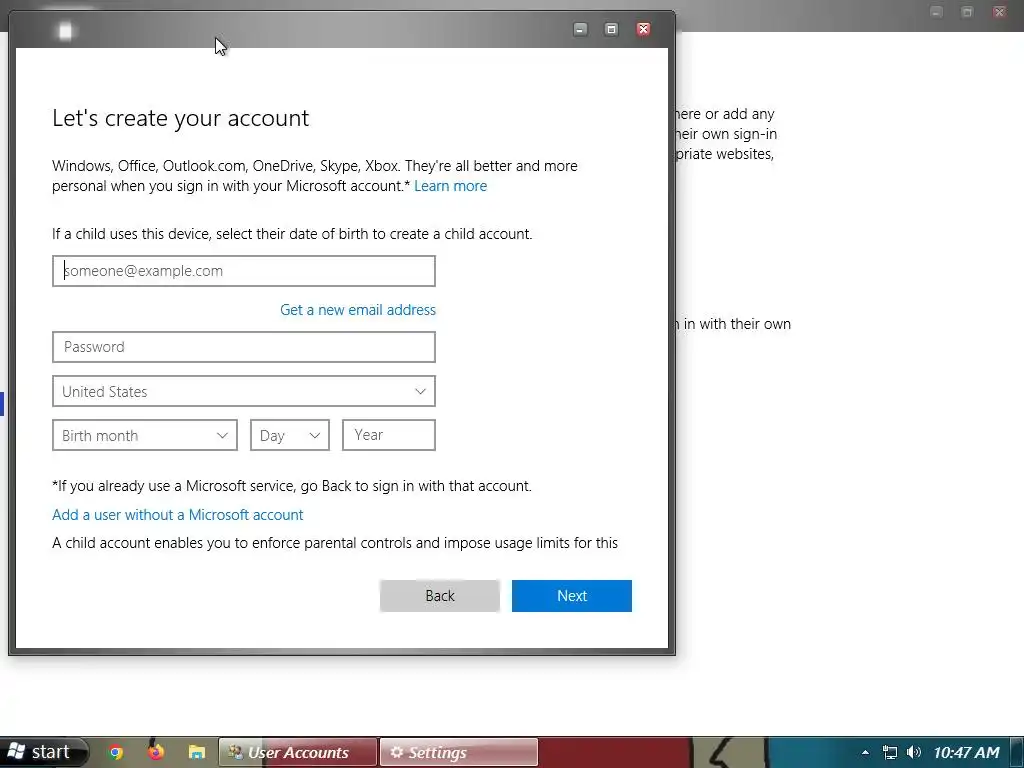Open the United States country dropdown

click(244, 391)
